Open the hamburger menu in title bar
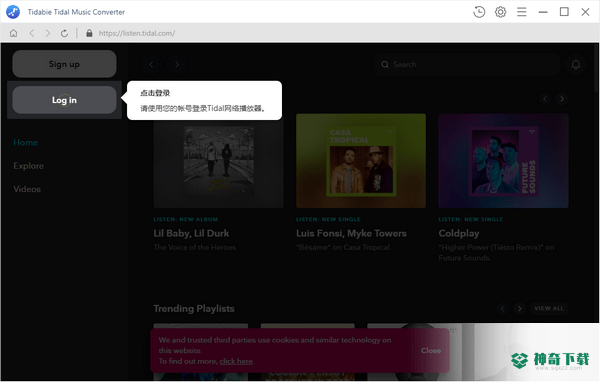Image resolution: width=600 pixels, height=382 pixels. [x=522, y=12]
